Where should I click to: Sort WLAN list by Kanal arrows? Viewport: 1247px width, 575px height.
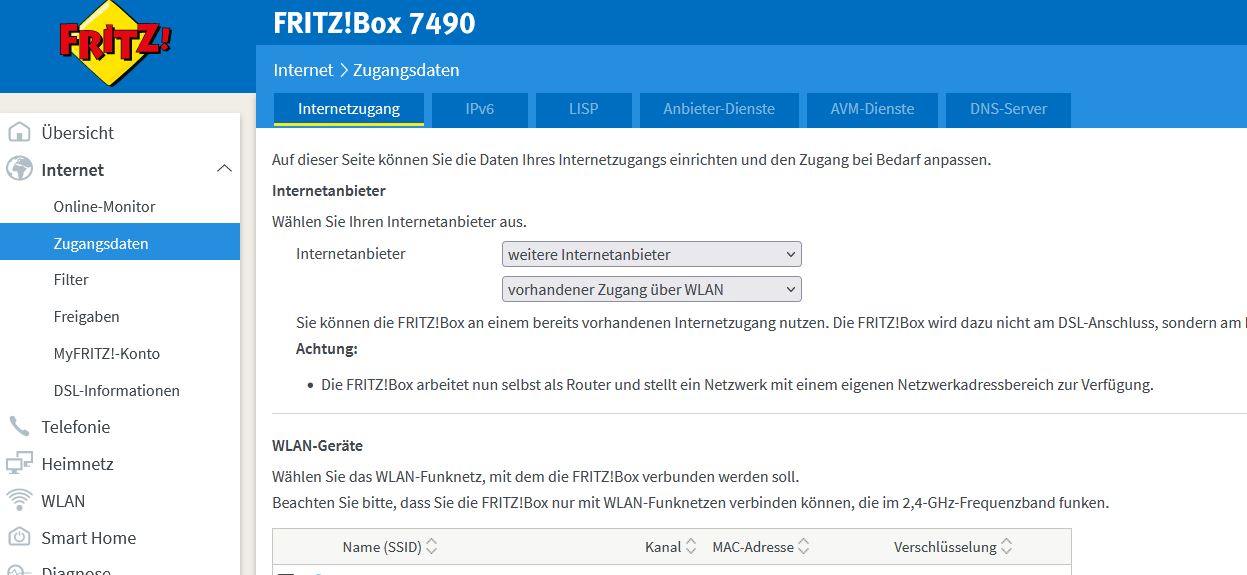(690, 547)
